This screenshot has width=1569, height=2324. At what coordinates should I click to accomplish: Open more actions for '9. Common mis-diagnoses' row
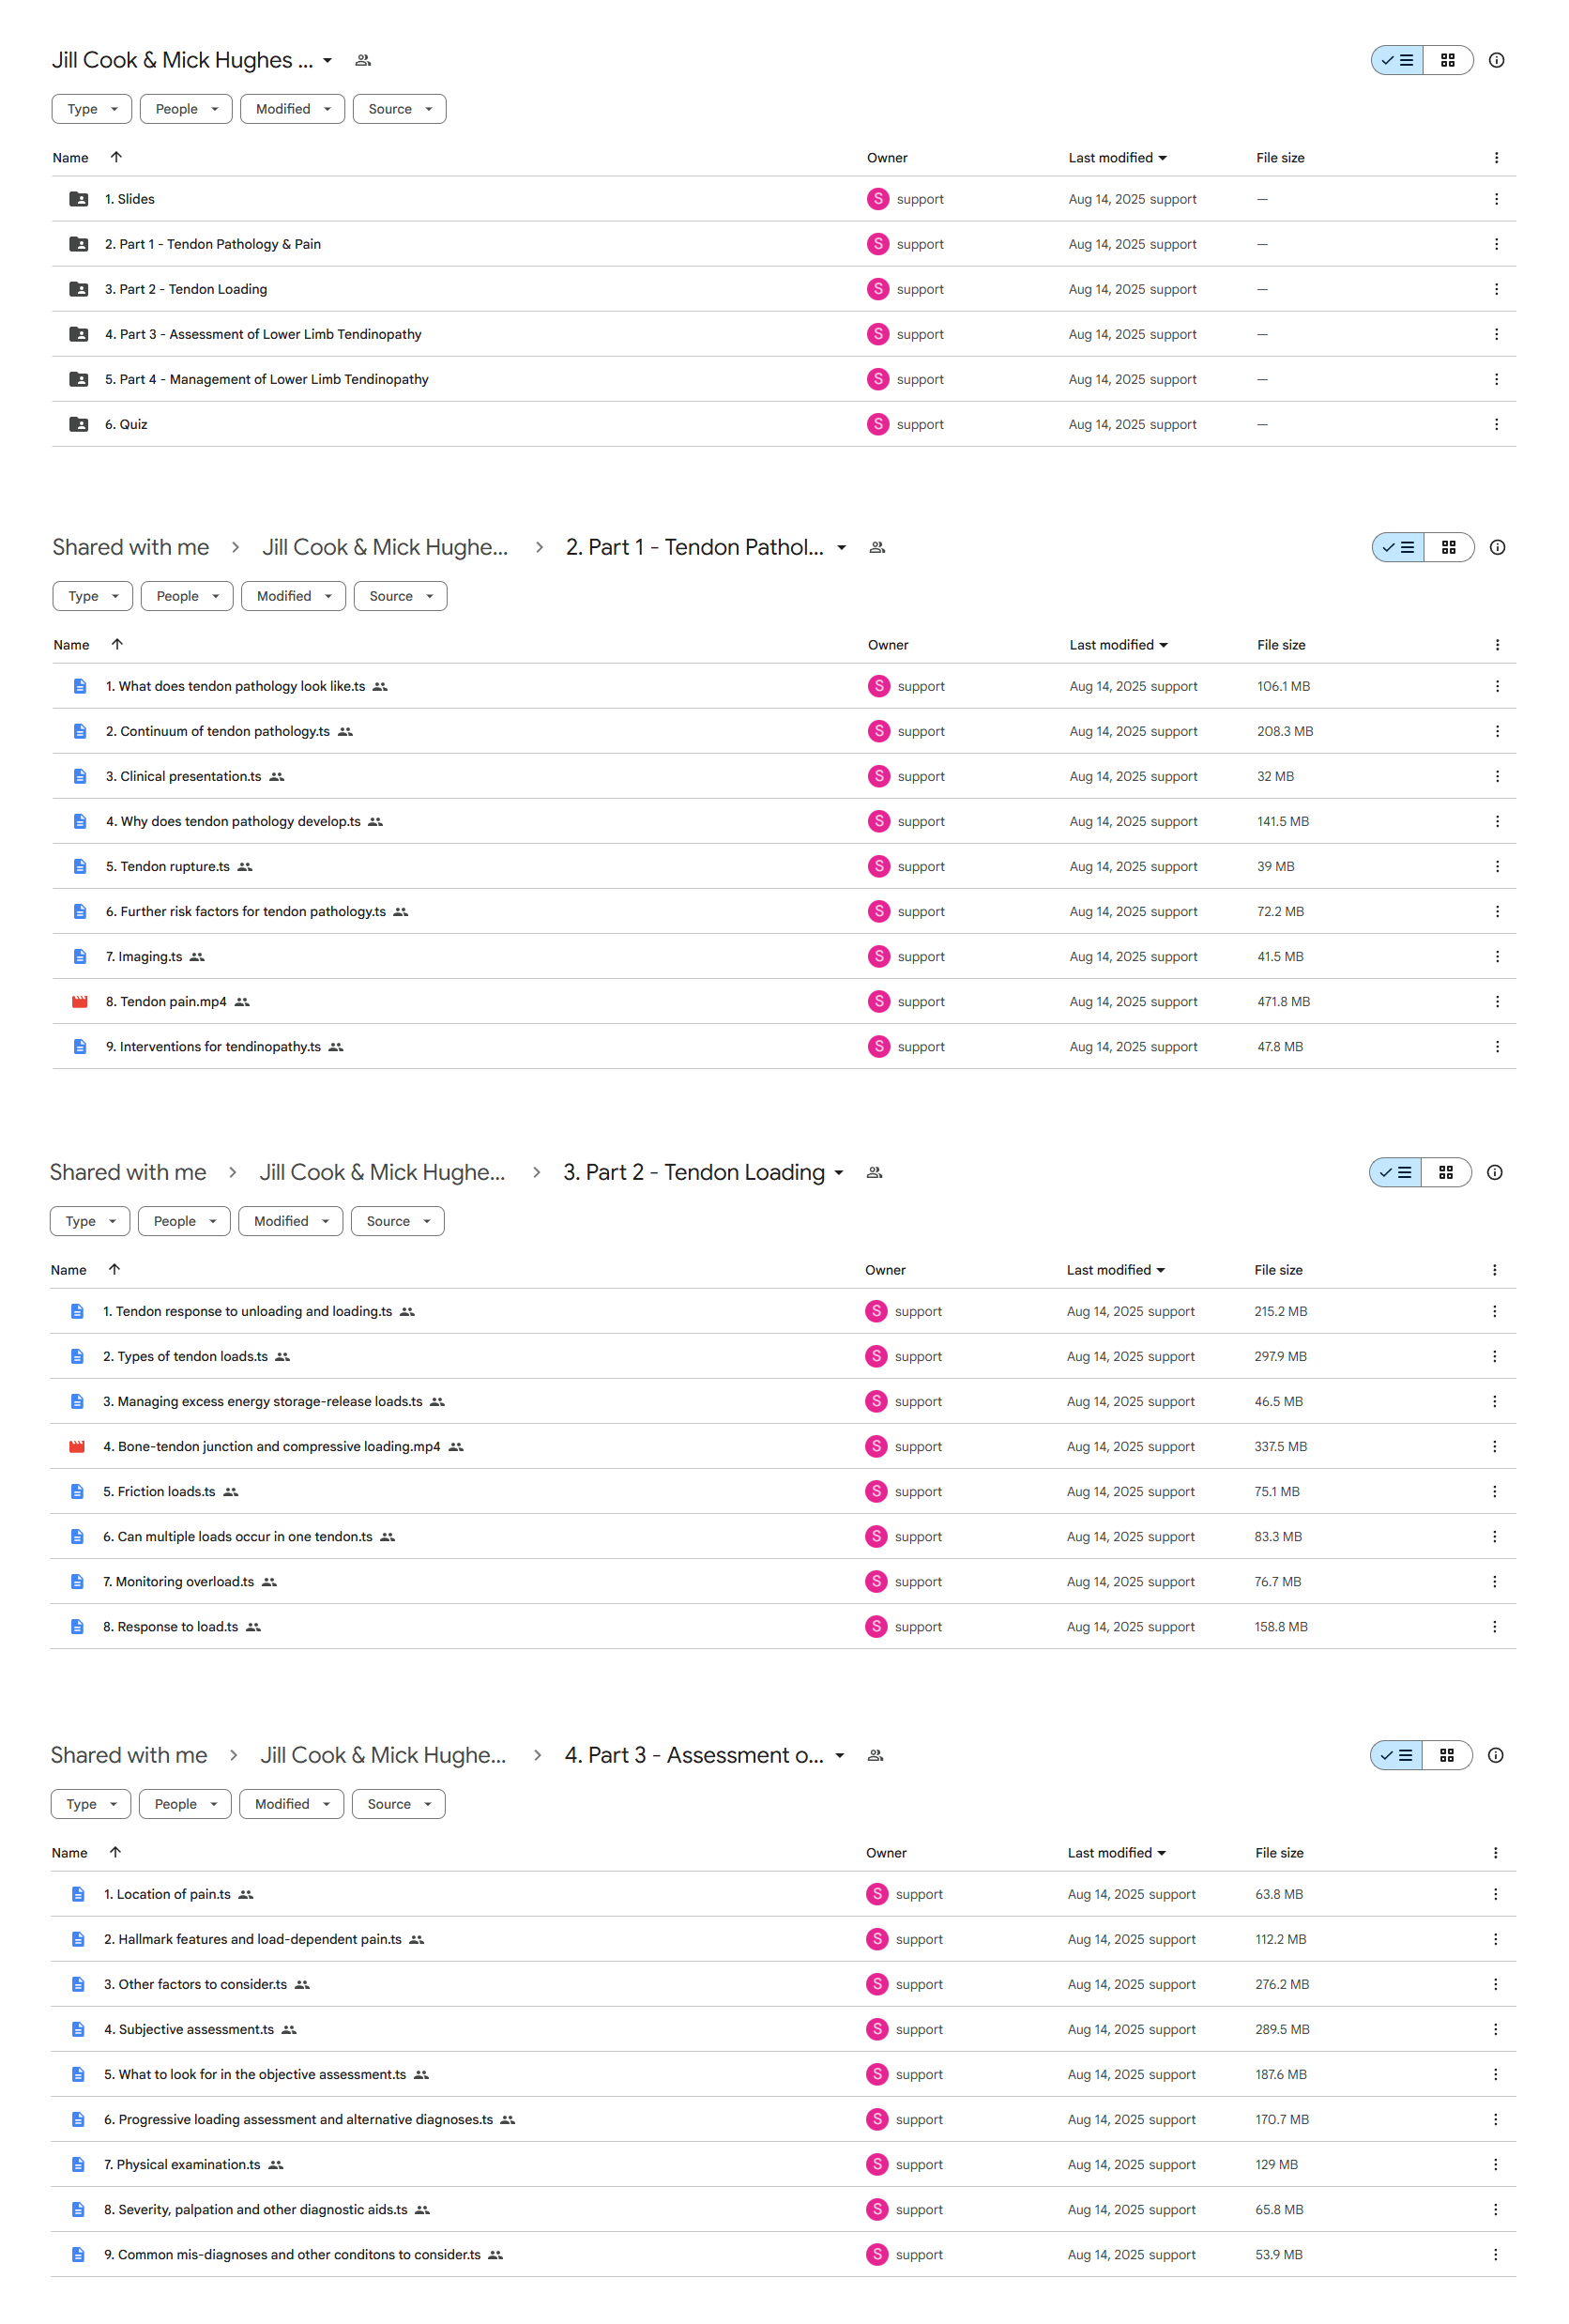click(x=1495, y=2254)
